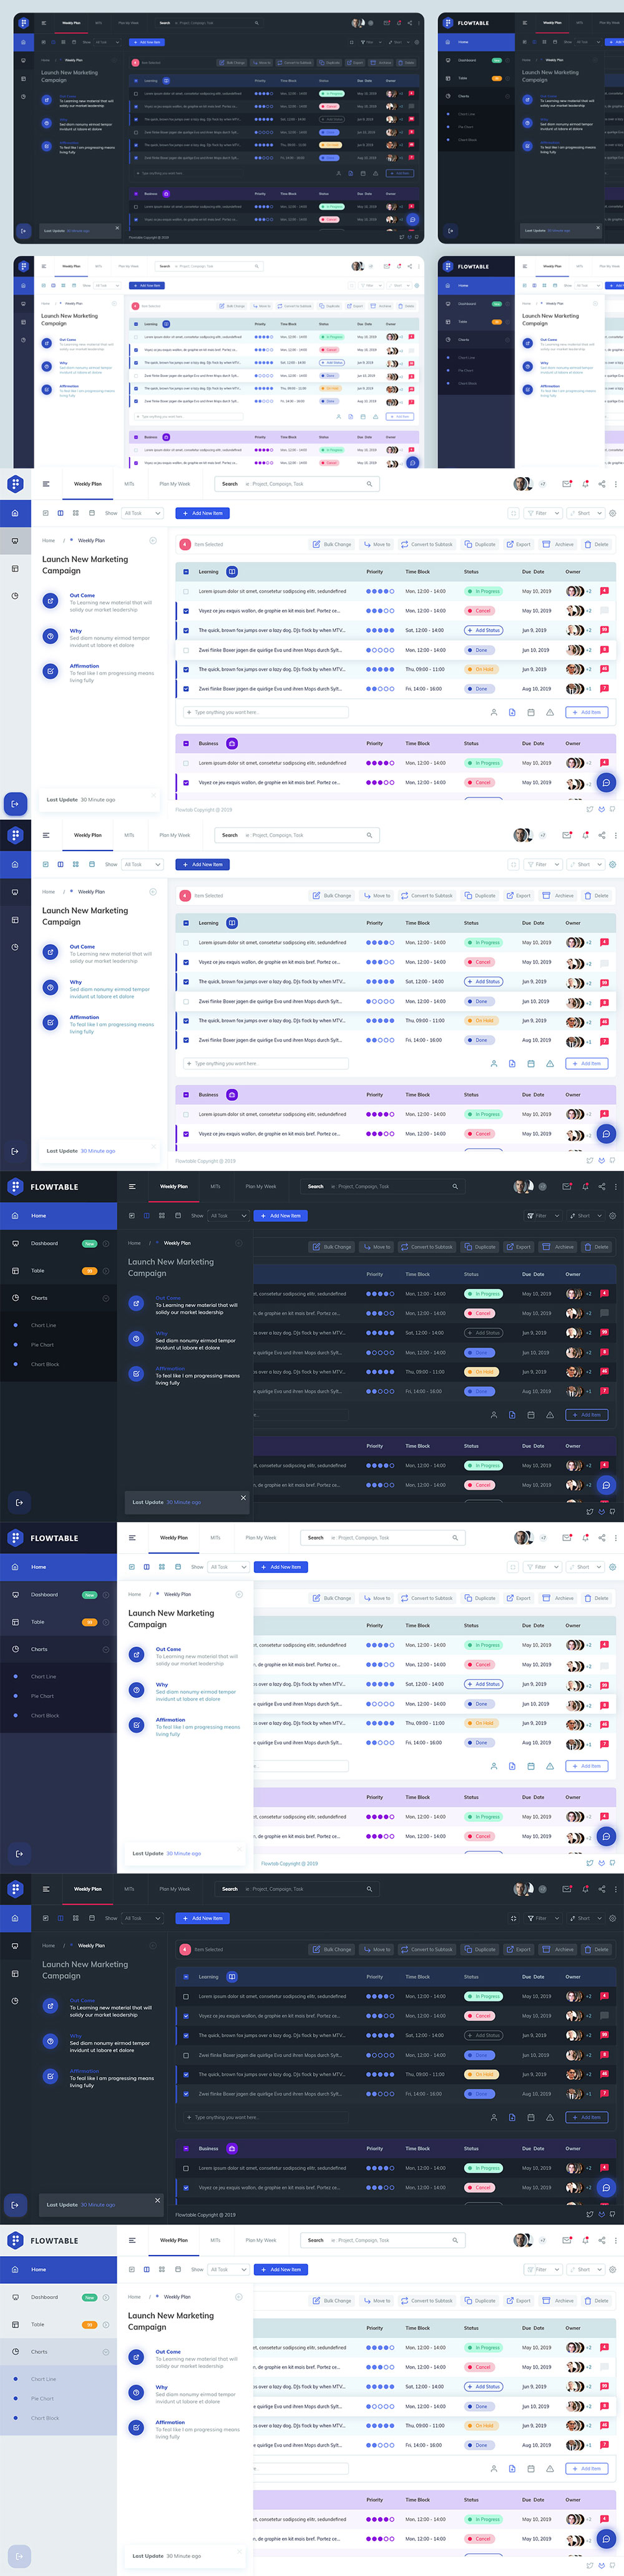Click Why icon in large dark expanded-sidebar mockup
Viewport: 624px width, 2576px height.
tap(136, 1338)
